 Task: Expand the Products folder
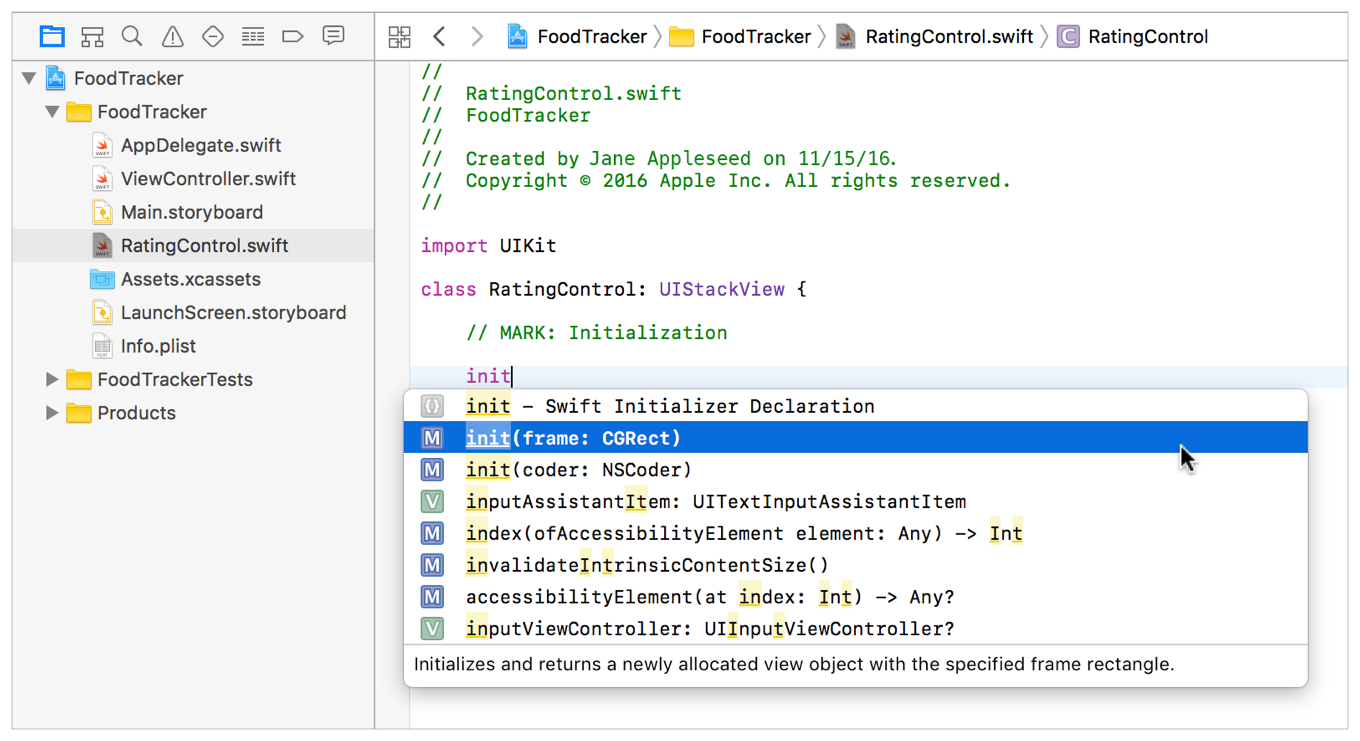(x=52, y=413)
